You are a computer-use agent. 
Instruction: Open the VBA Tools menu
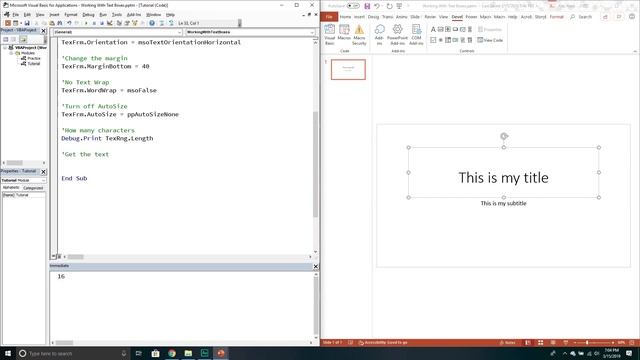click(117, 15)
